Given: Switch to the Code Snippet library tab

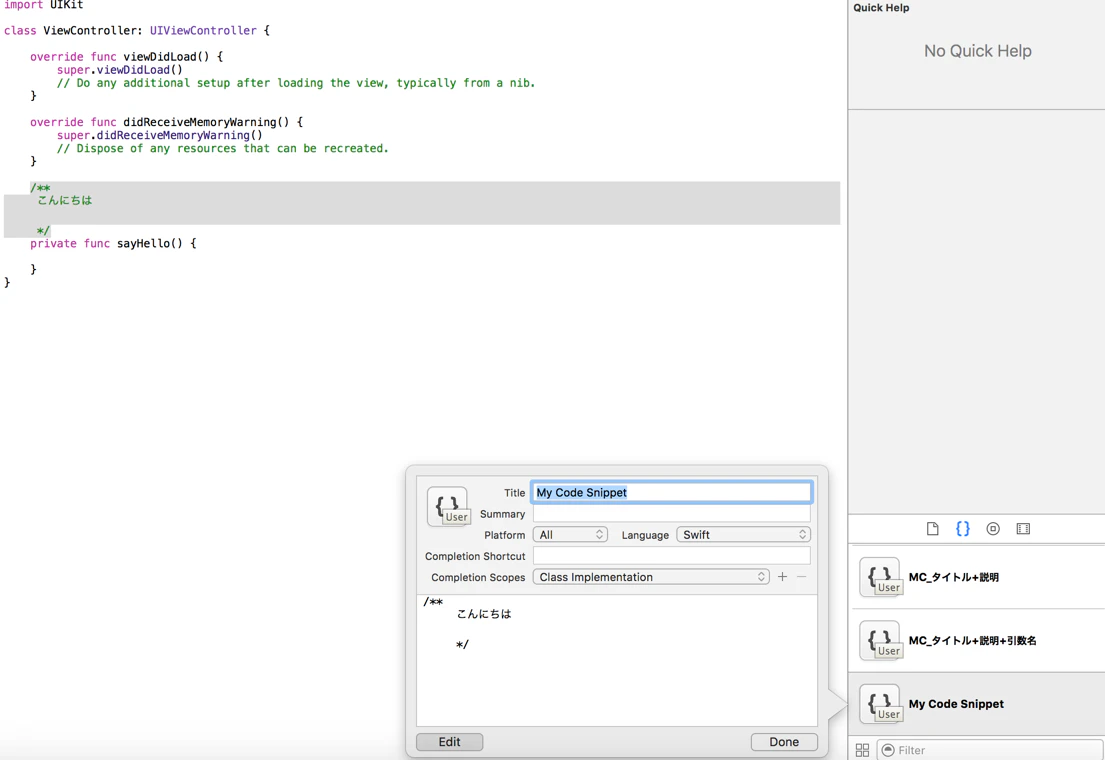Looking at the screenshot, I should [963, 529].
